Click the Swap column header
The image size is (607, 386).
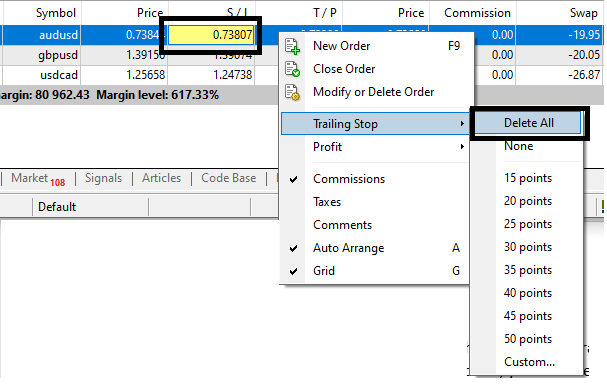[584, 13]
